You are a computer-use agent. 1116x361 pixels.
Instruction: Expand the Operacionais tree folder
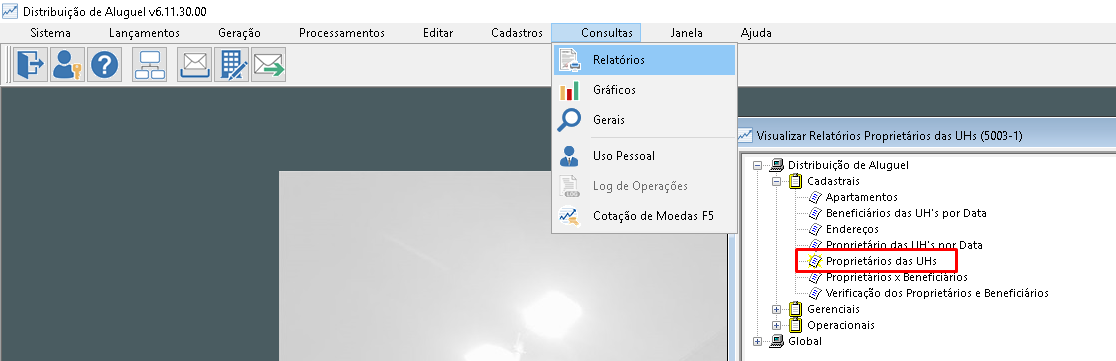coord(777,325)
